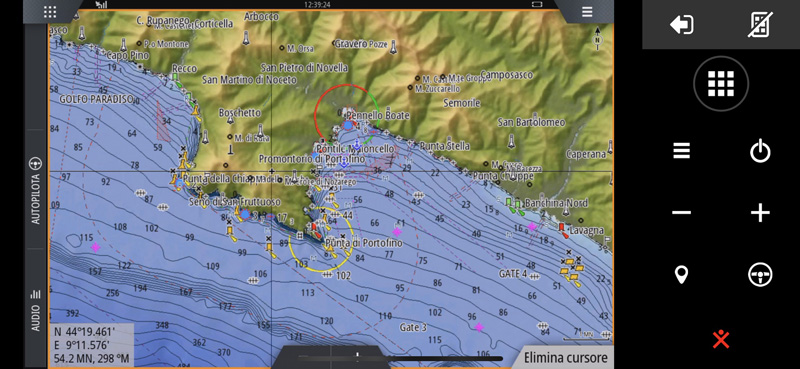Click the Elimina cursore button
800x369 pixels.
point(565,357)
